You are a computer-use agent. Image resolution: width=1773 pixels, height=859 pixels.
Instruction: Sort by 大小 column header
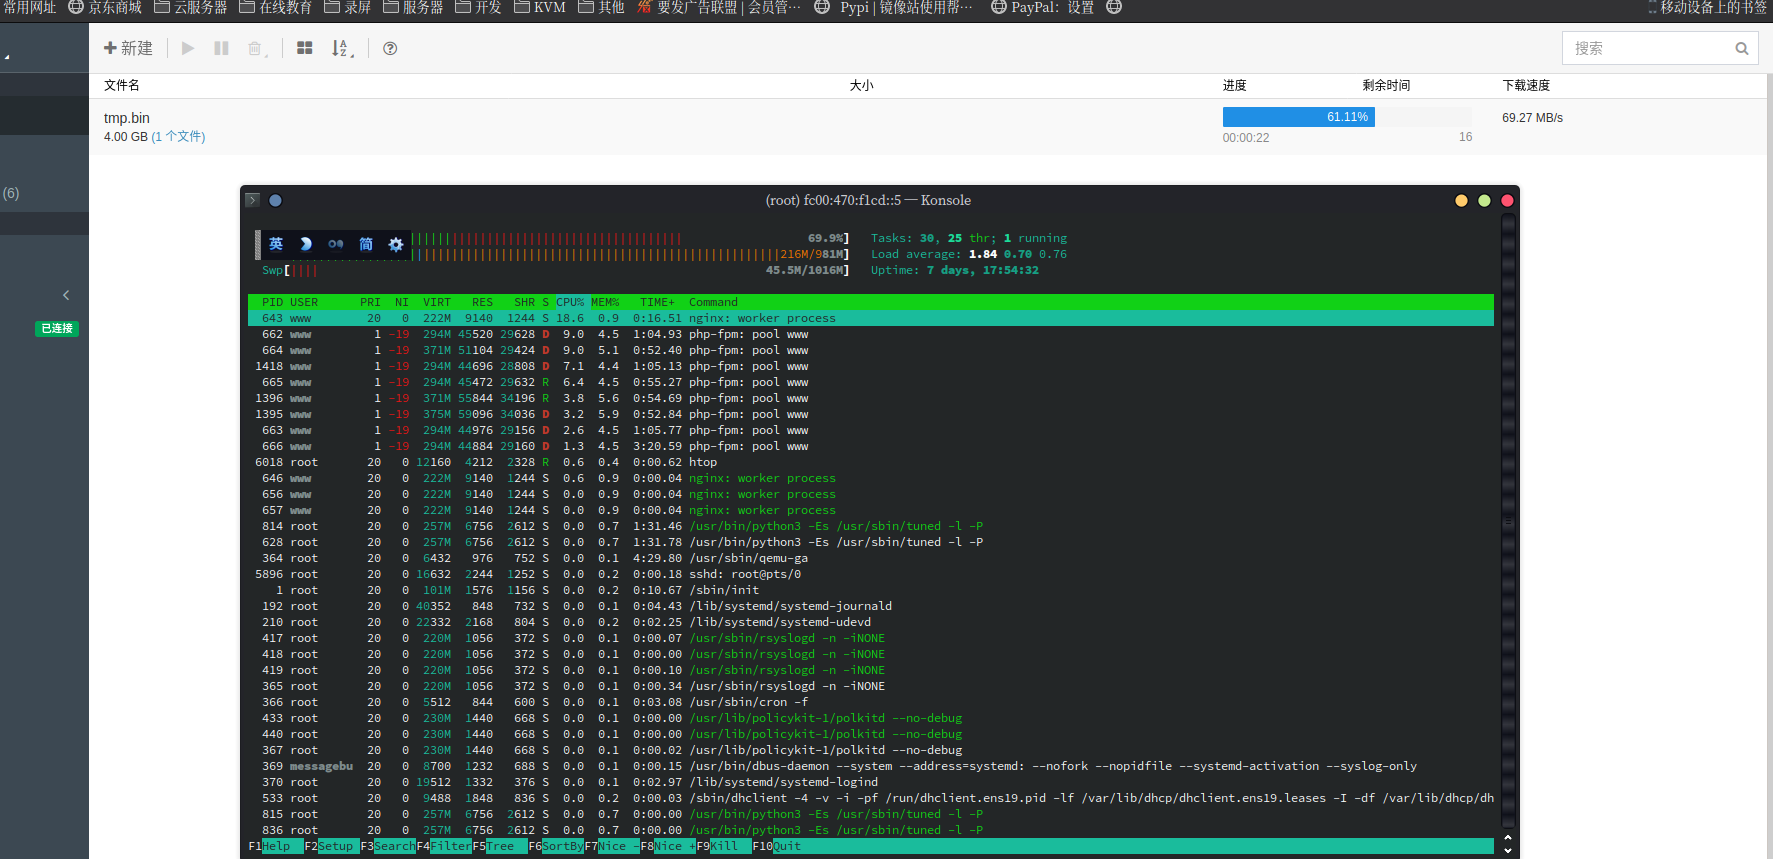pyautogui.click(x=861, y=85)
